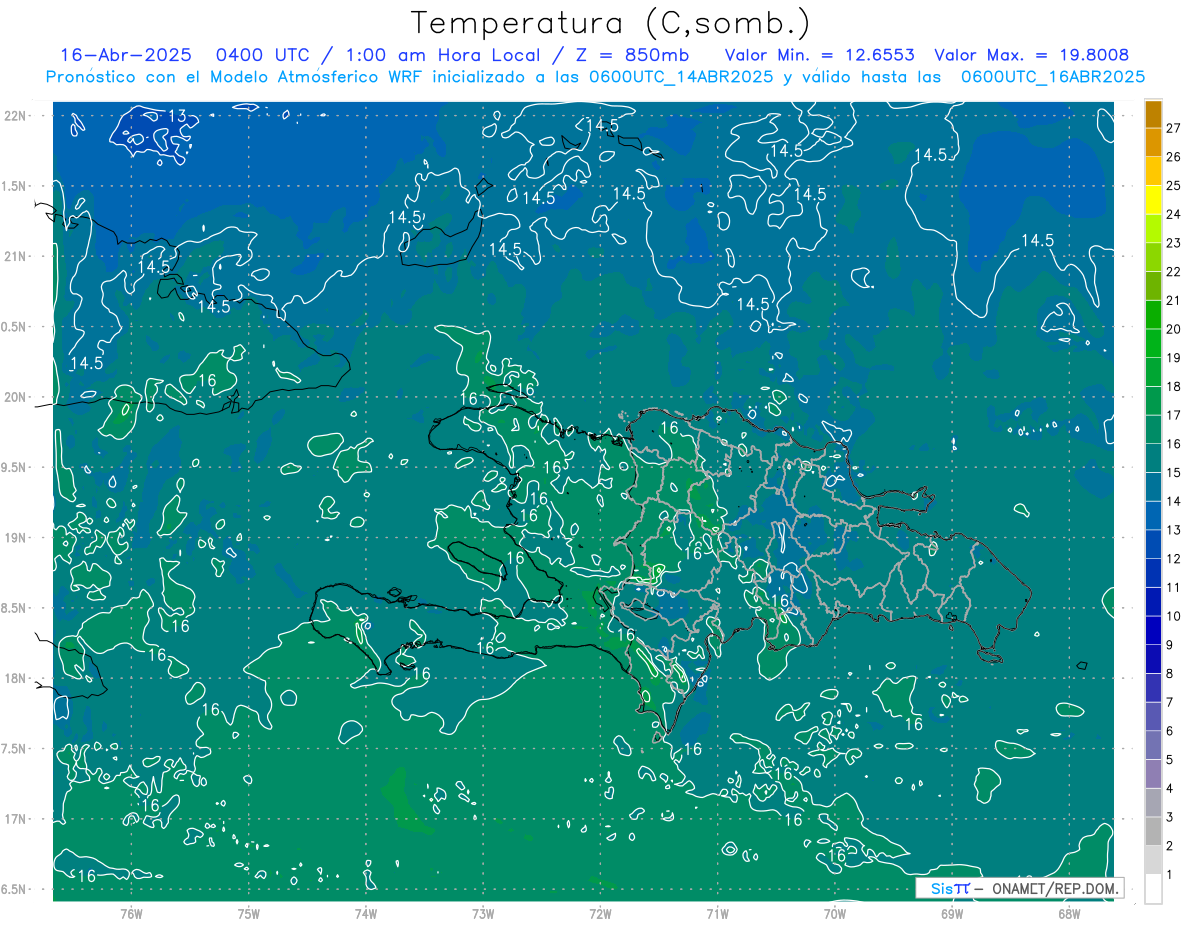Click the "2" label on the color scale
The image size is (1200, 927).
1170,846
